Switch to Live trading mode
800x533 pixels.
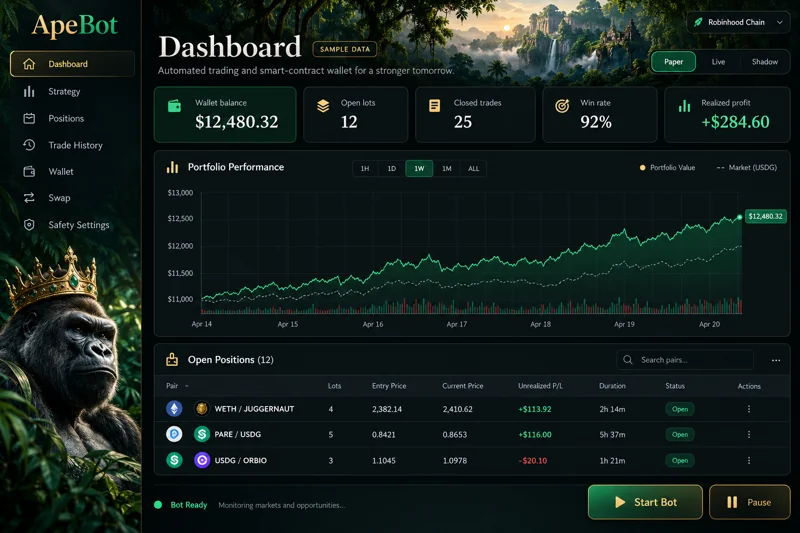(x=718, y=62)
